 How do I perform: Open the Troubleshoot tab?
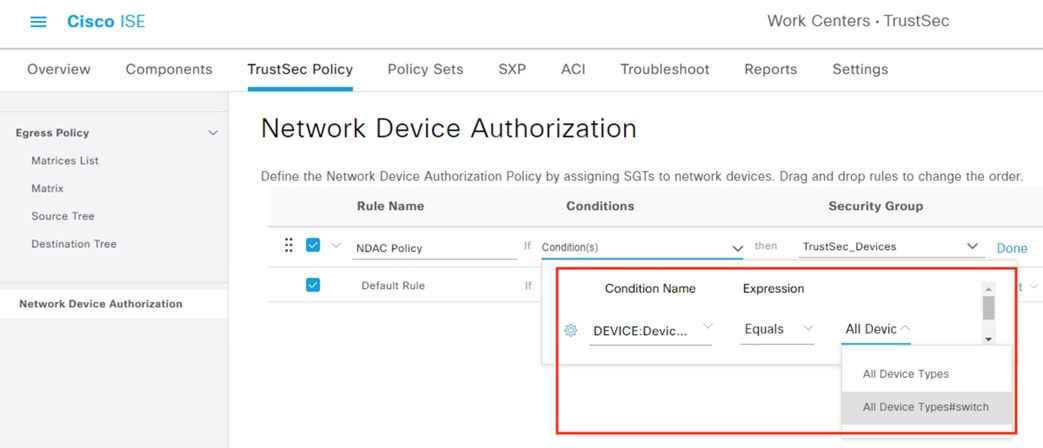pyautogui.click(x=665, y=69)
